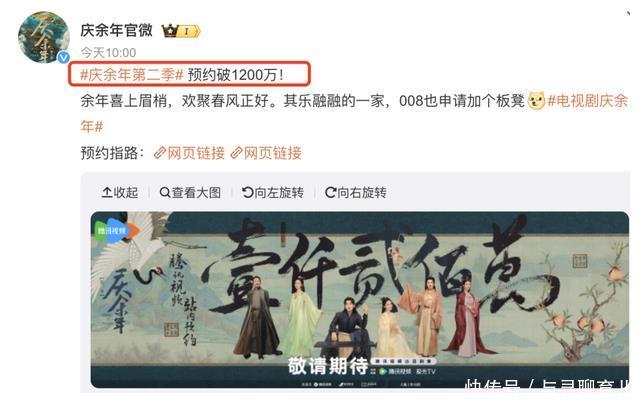
Task: Click the 壹仟贰佰万 poster image
Action: [x=360, y=300]
